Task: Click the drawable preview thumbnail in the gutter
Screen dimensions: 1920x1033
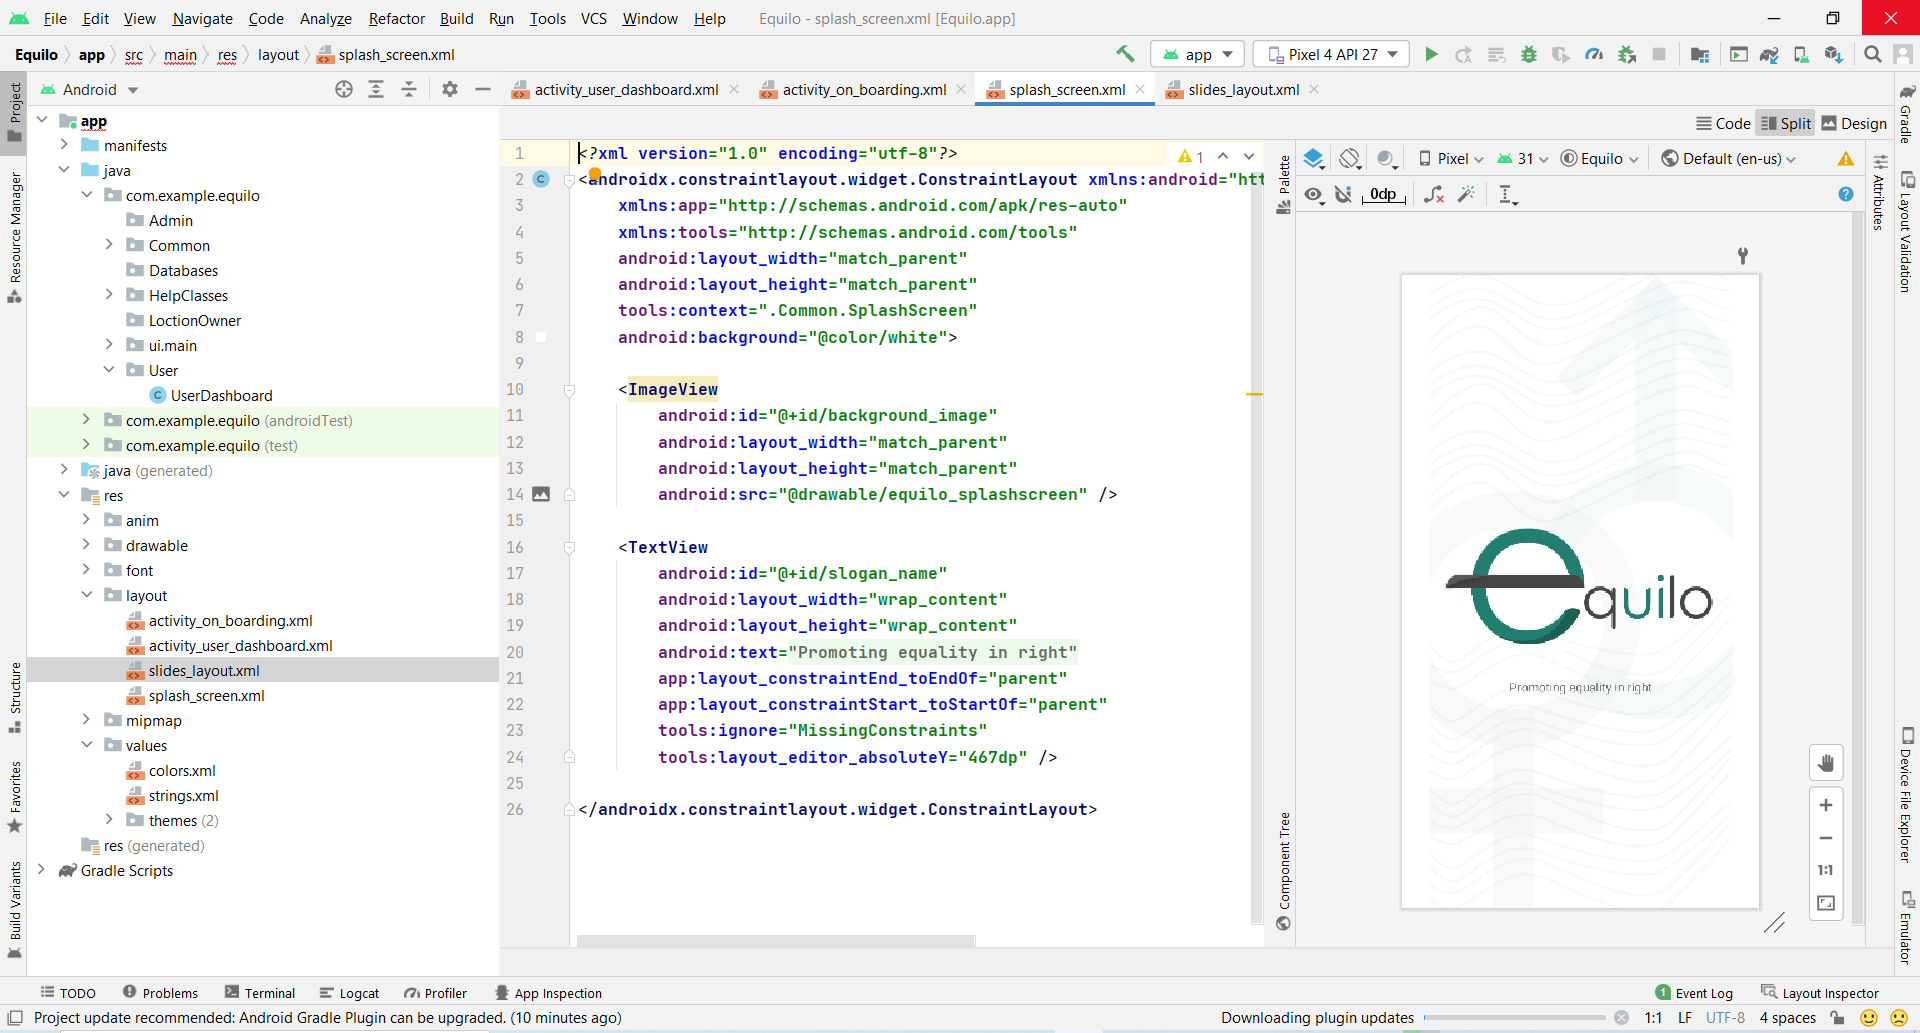Action: point(541,494)
